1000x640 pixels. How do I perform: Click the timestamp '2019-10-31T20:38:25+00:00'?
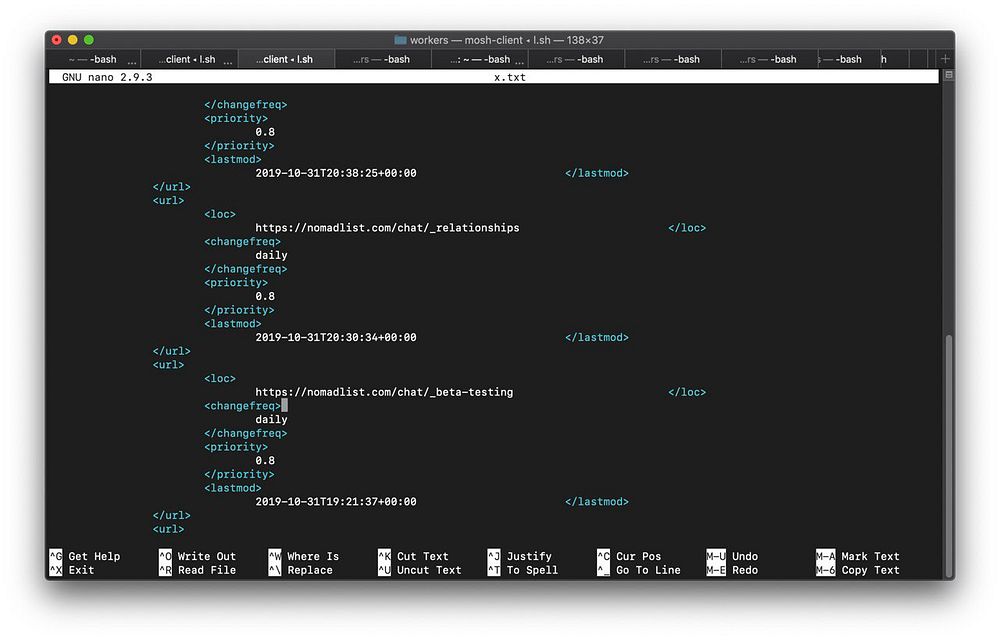(x=335, y=173)
